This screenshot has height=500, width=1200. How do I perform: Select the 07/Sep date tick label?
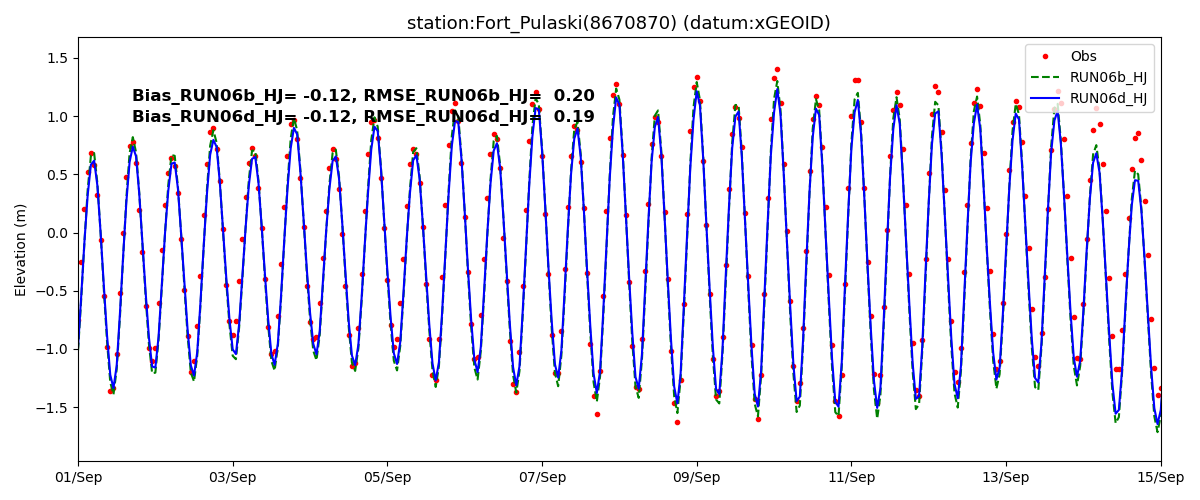click(542, 477)
